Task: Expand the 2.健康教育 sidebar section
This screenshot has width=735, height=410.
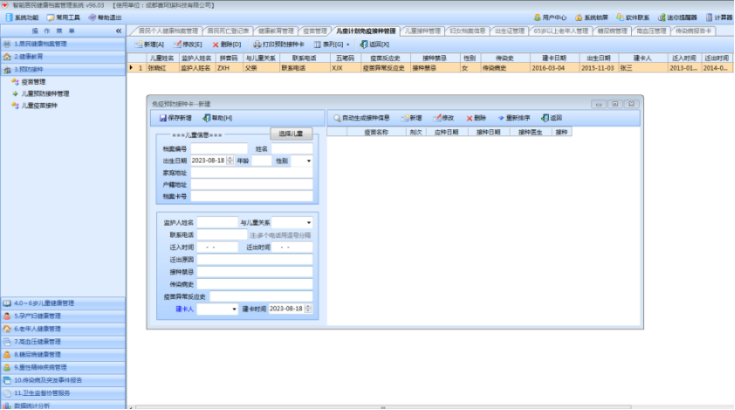Action: click(x=63, y=56)
